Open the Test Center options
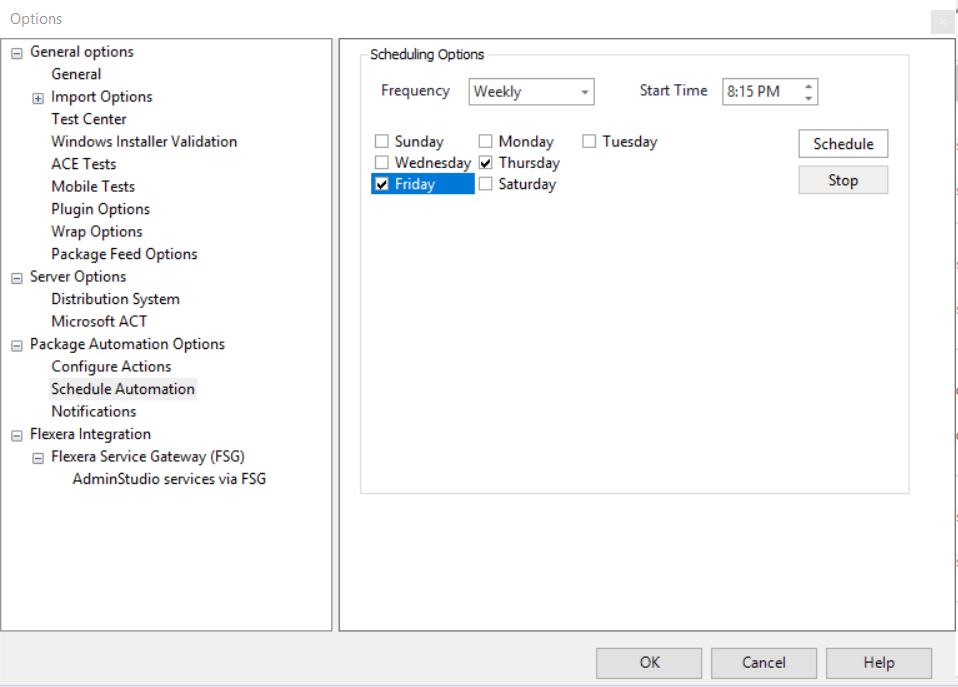This screenshot has height=687, width=958. [89, 120]
